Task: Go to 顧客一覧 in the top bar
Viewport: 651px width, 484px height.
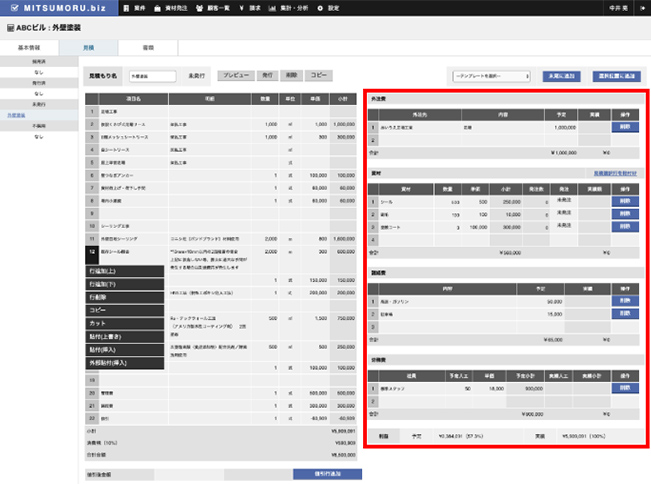Action: 222,8
